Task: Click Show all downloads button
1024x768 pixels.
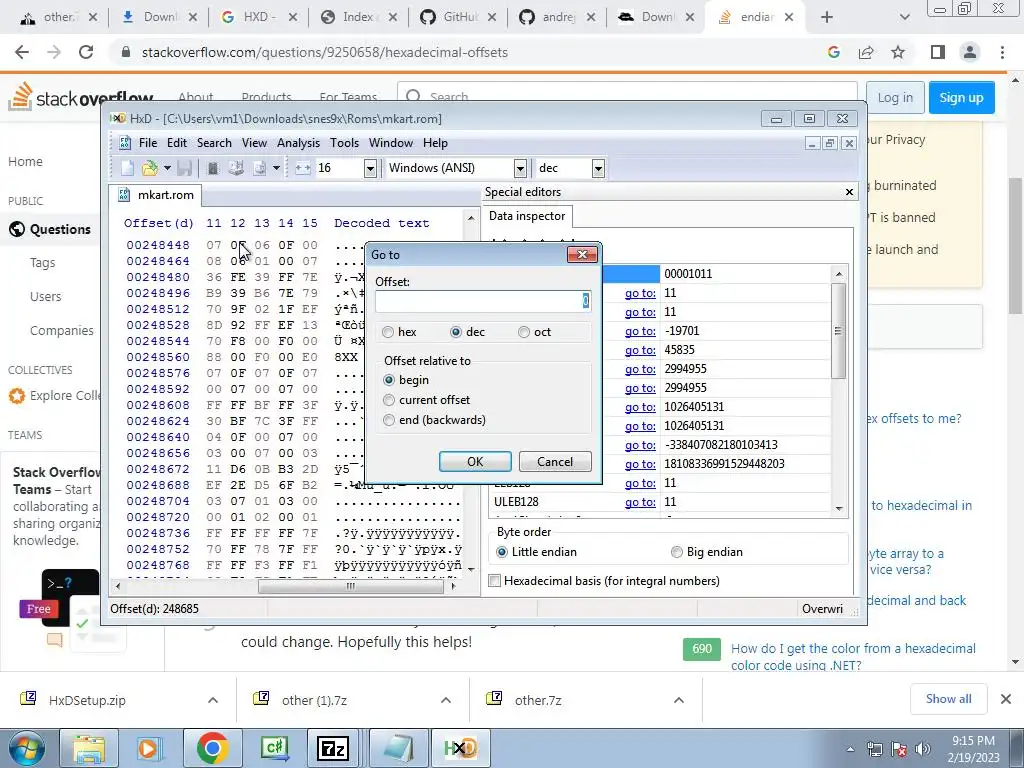Action: pyautogui.click(x=948, y=699)
